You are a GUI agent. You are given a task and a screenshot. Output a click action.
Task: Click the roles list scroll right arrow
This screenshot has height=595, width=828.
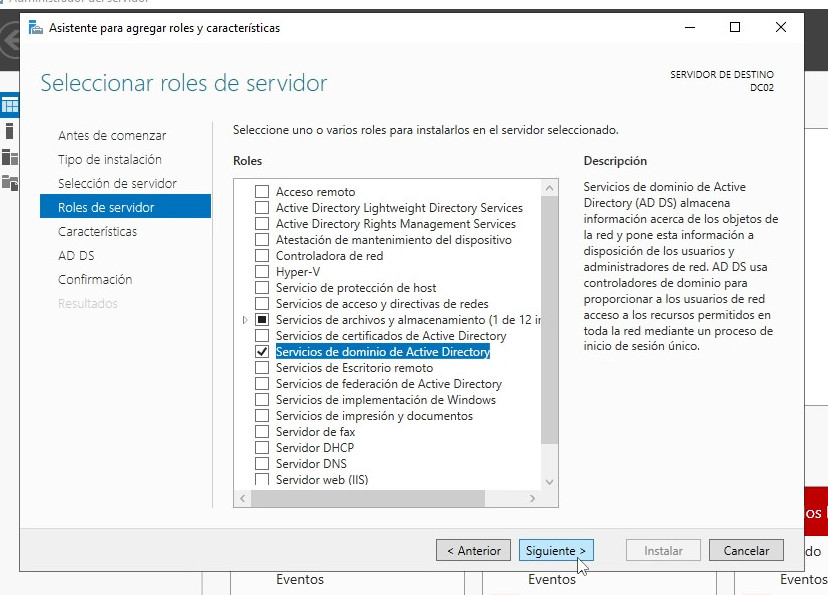[533, 497]
